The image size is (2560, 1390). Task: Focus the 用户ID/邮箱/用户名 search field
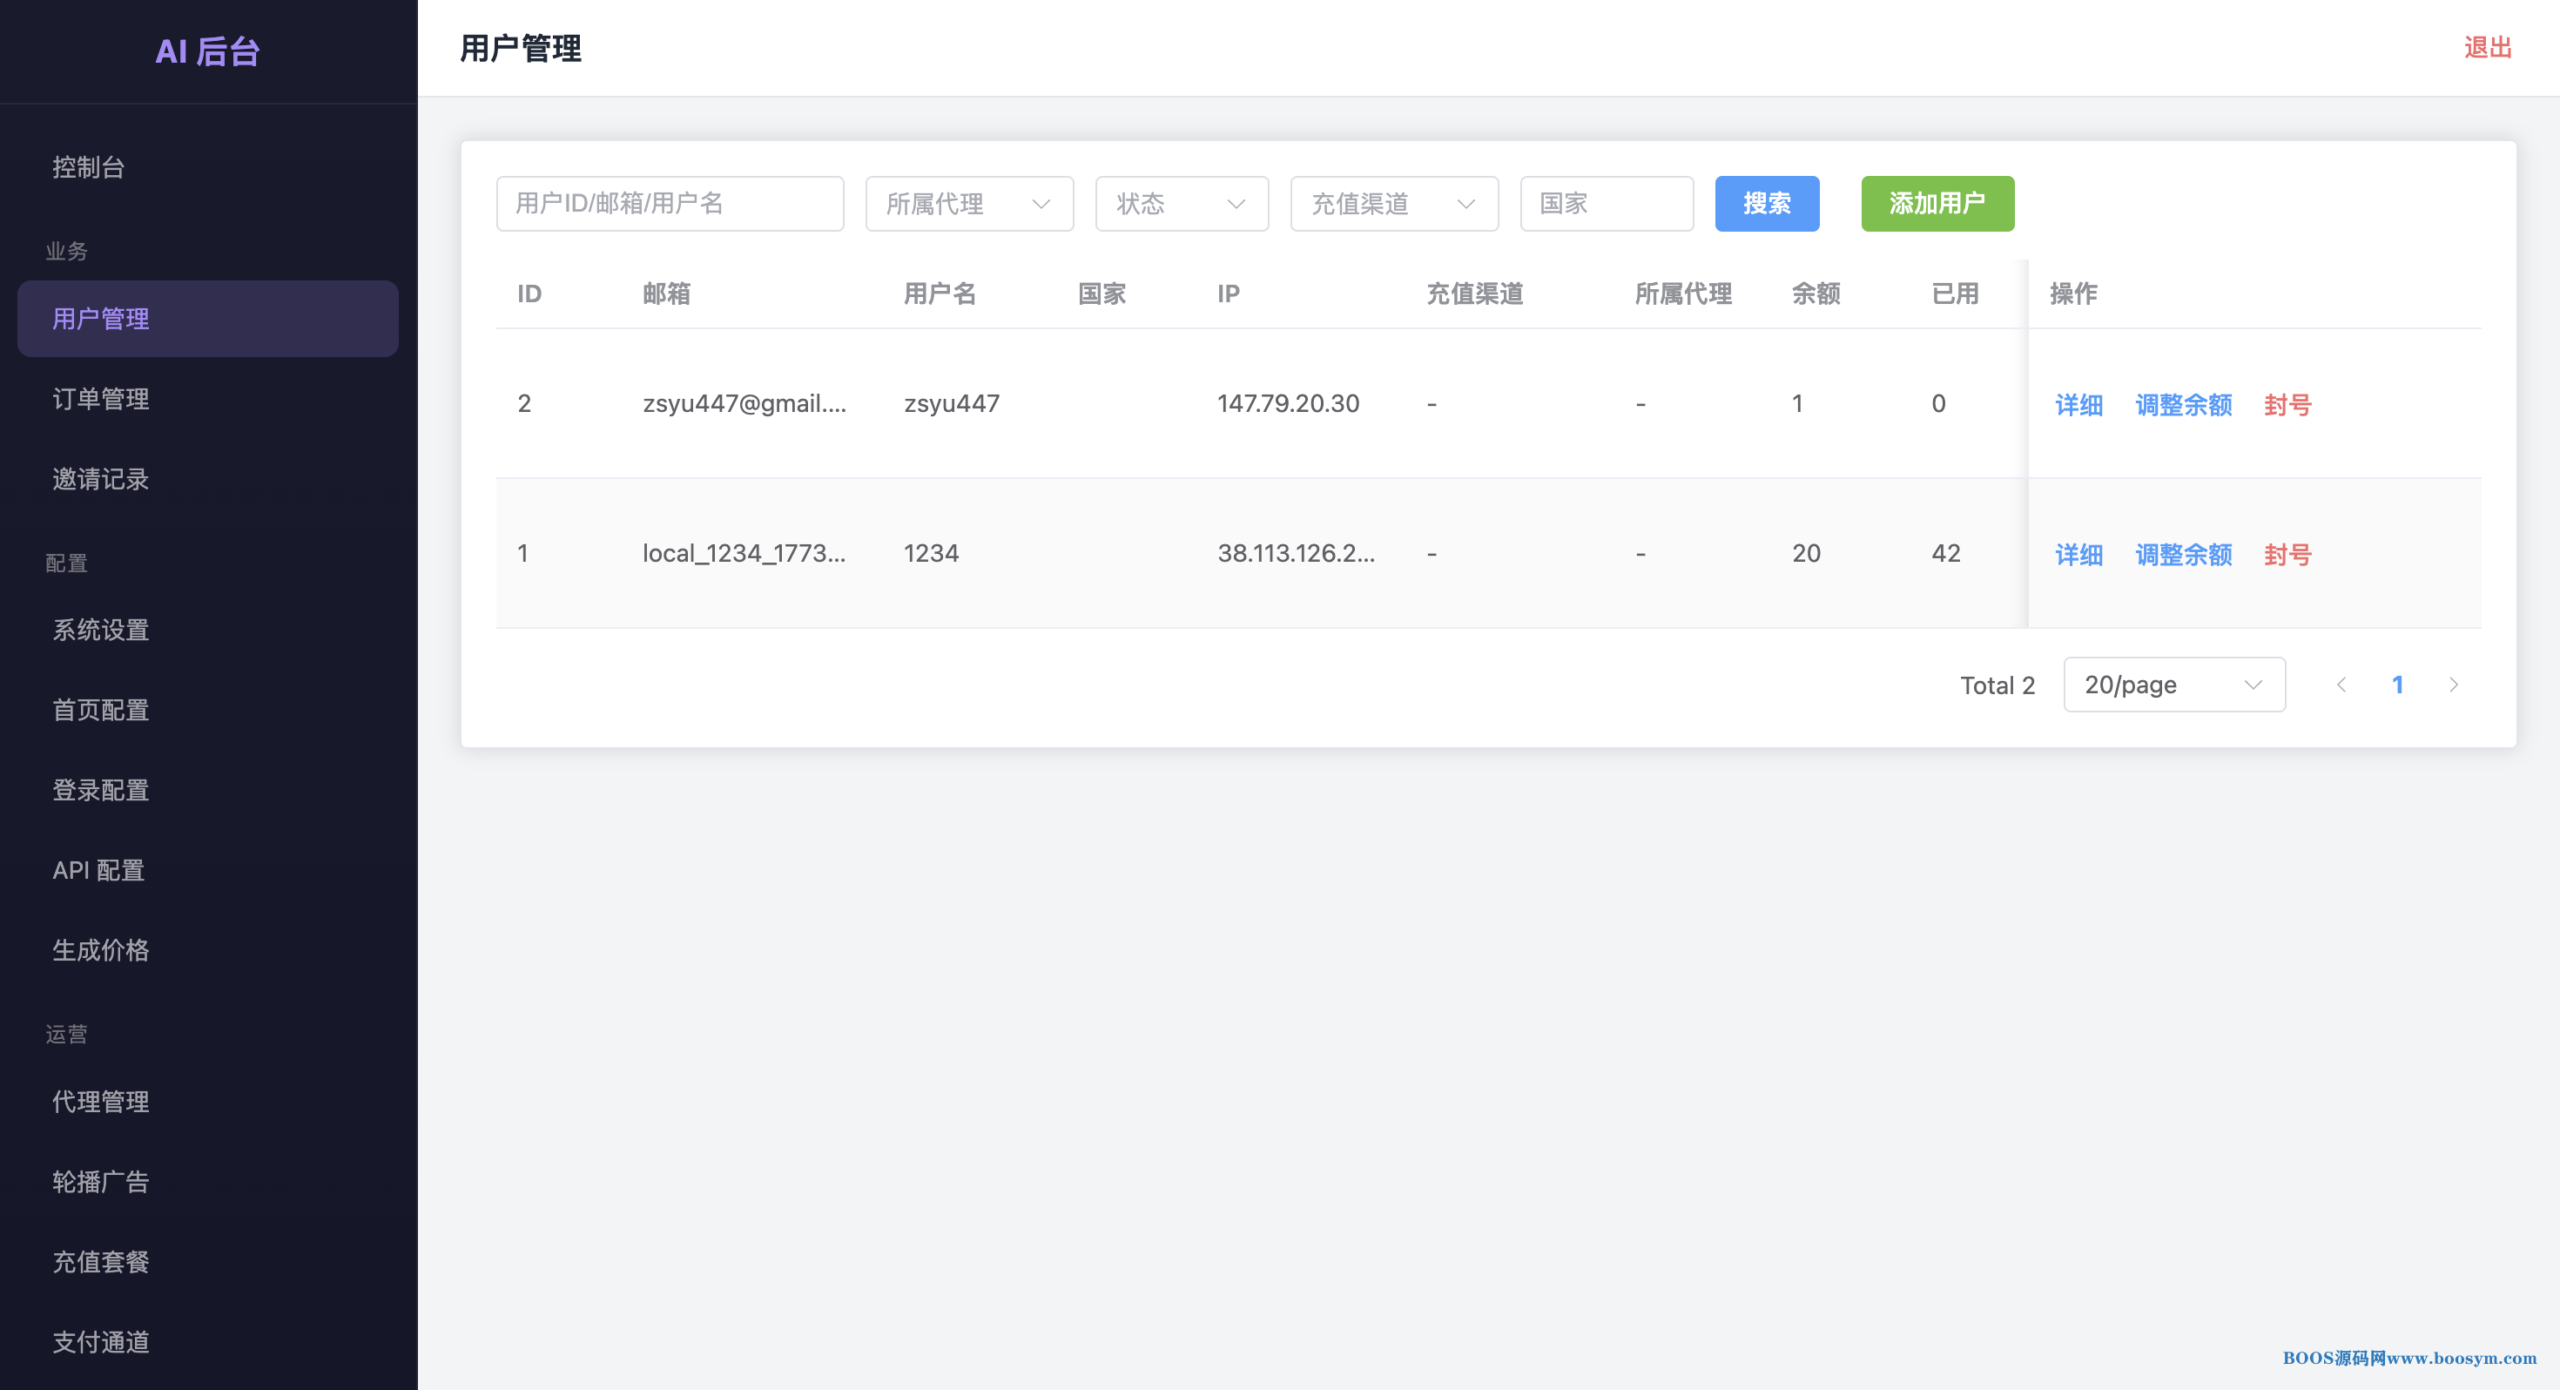pyautogui.click(x=669, y=204)
